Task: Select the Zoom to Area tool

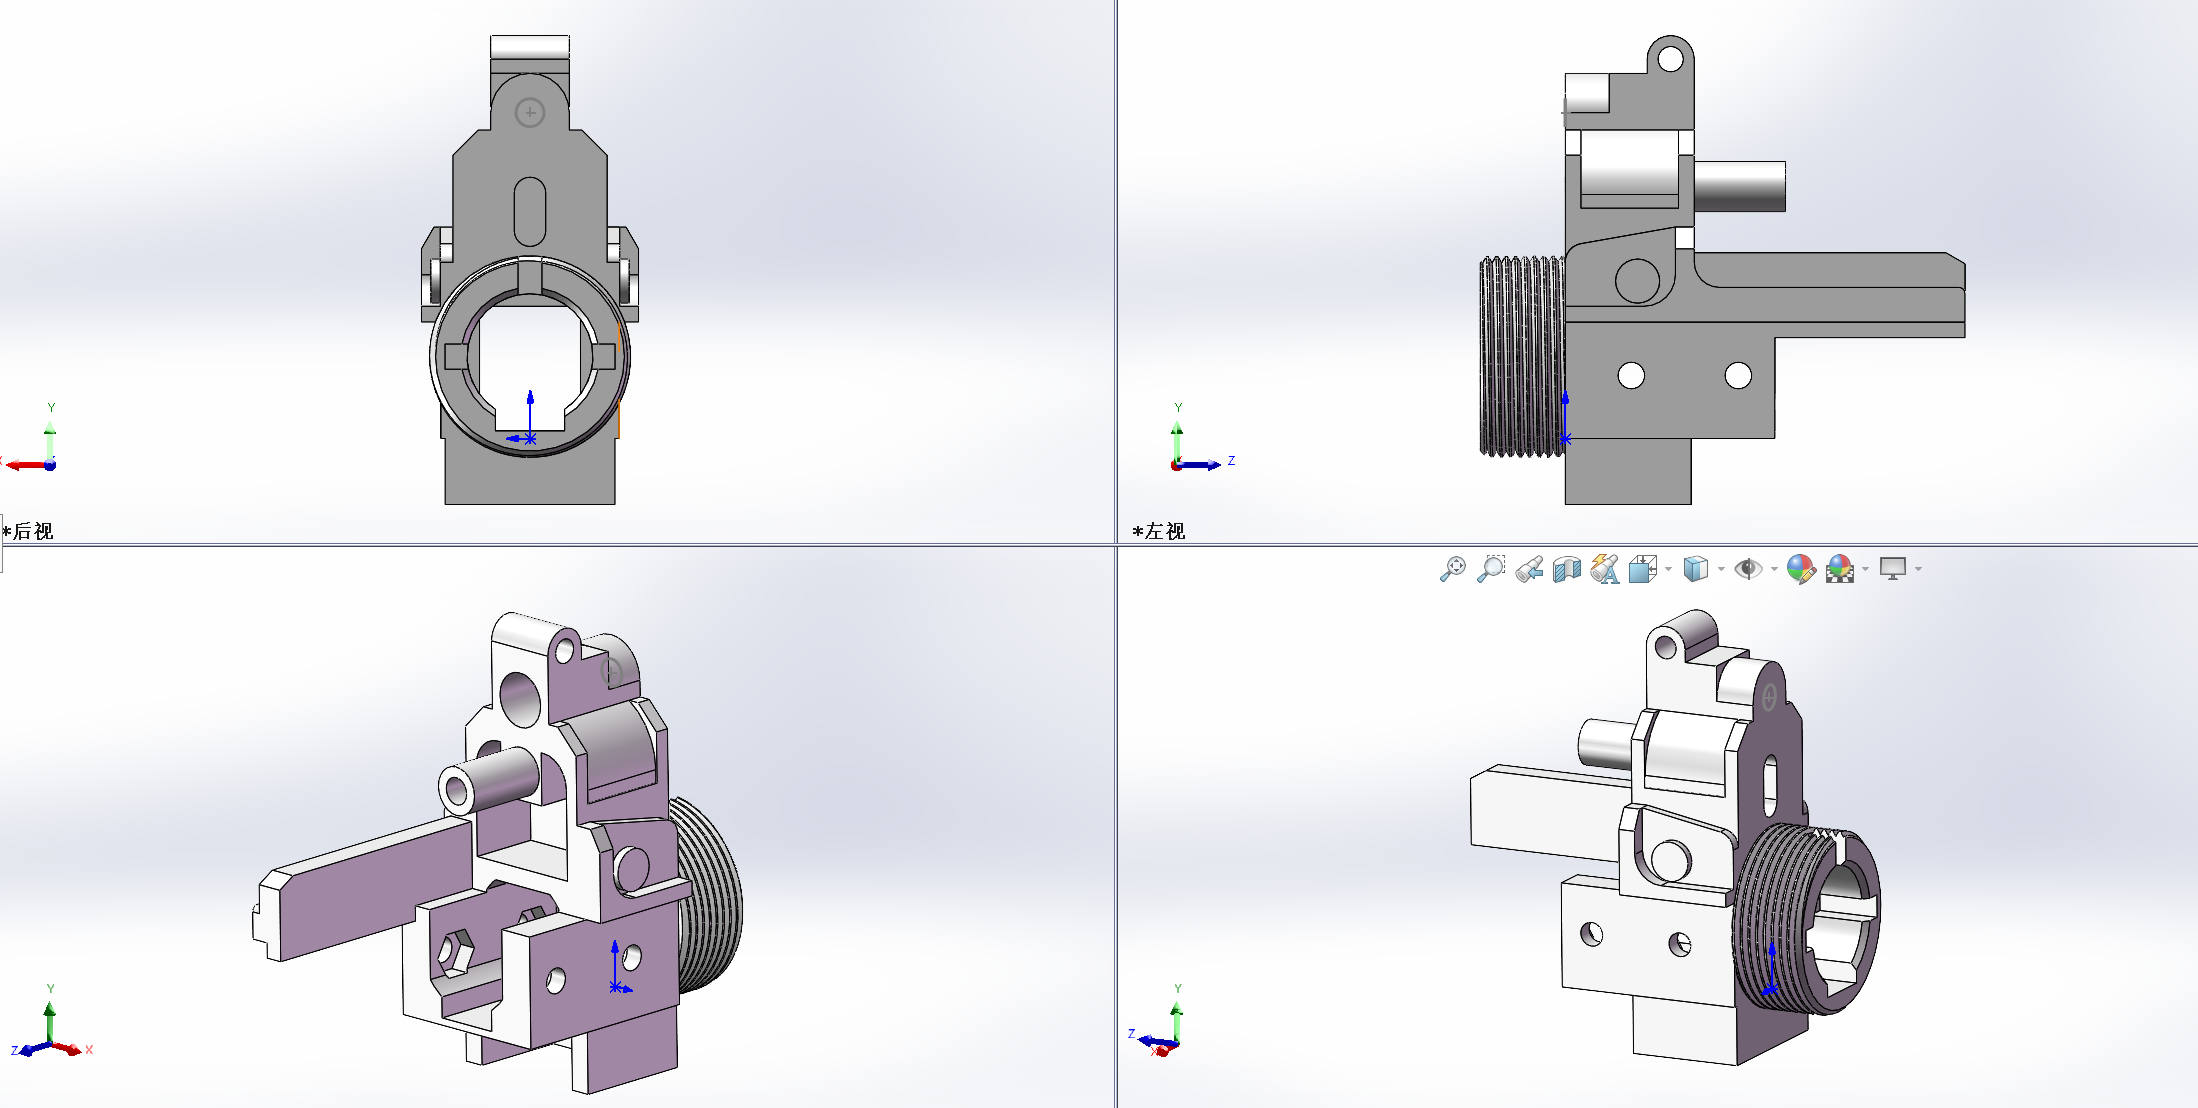Action: [1491, 569]
